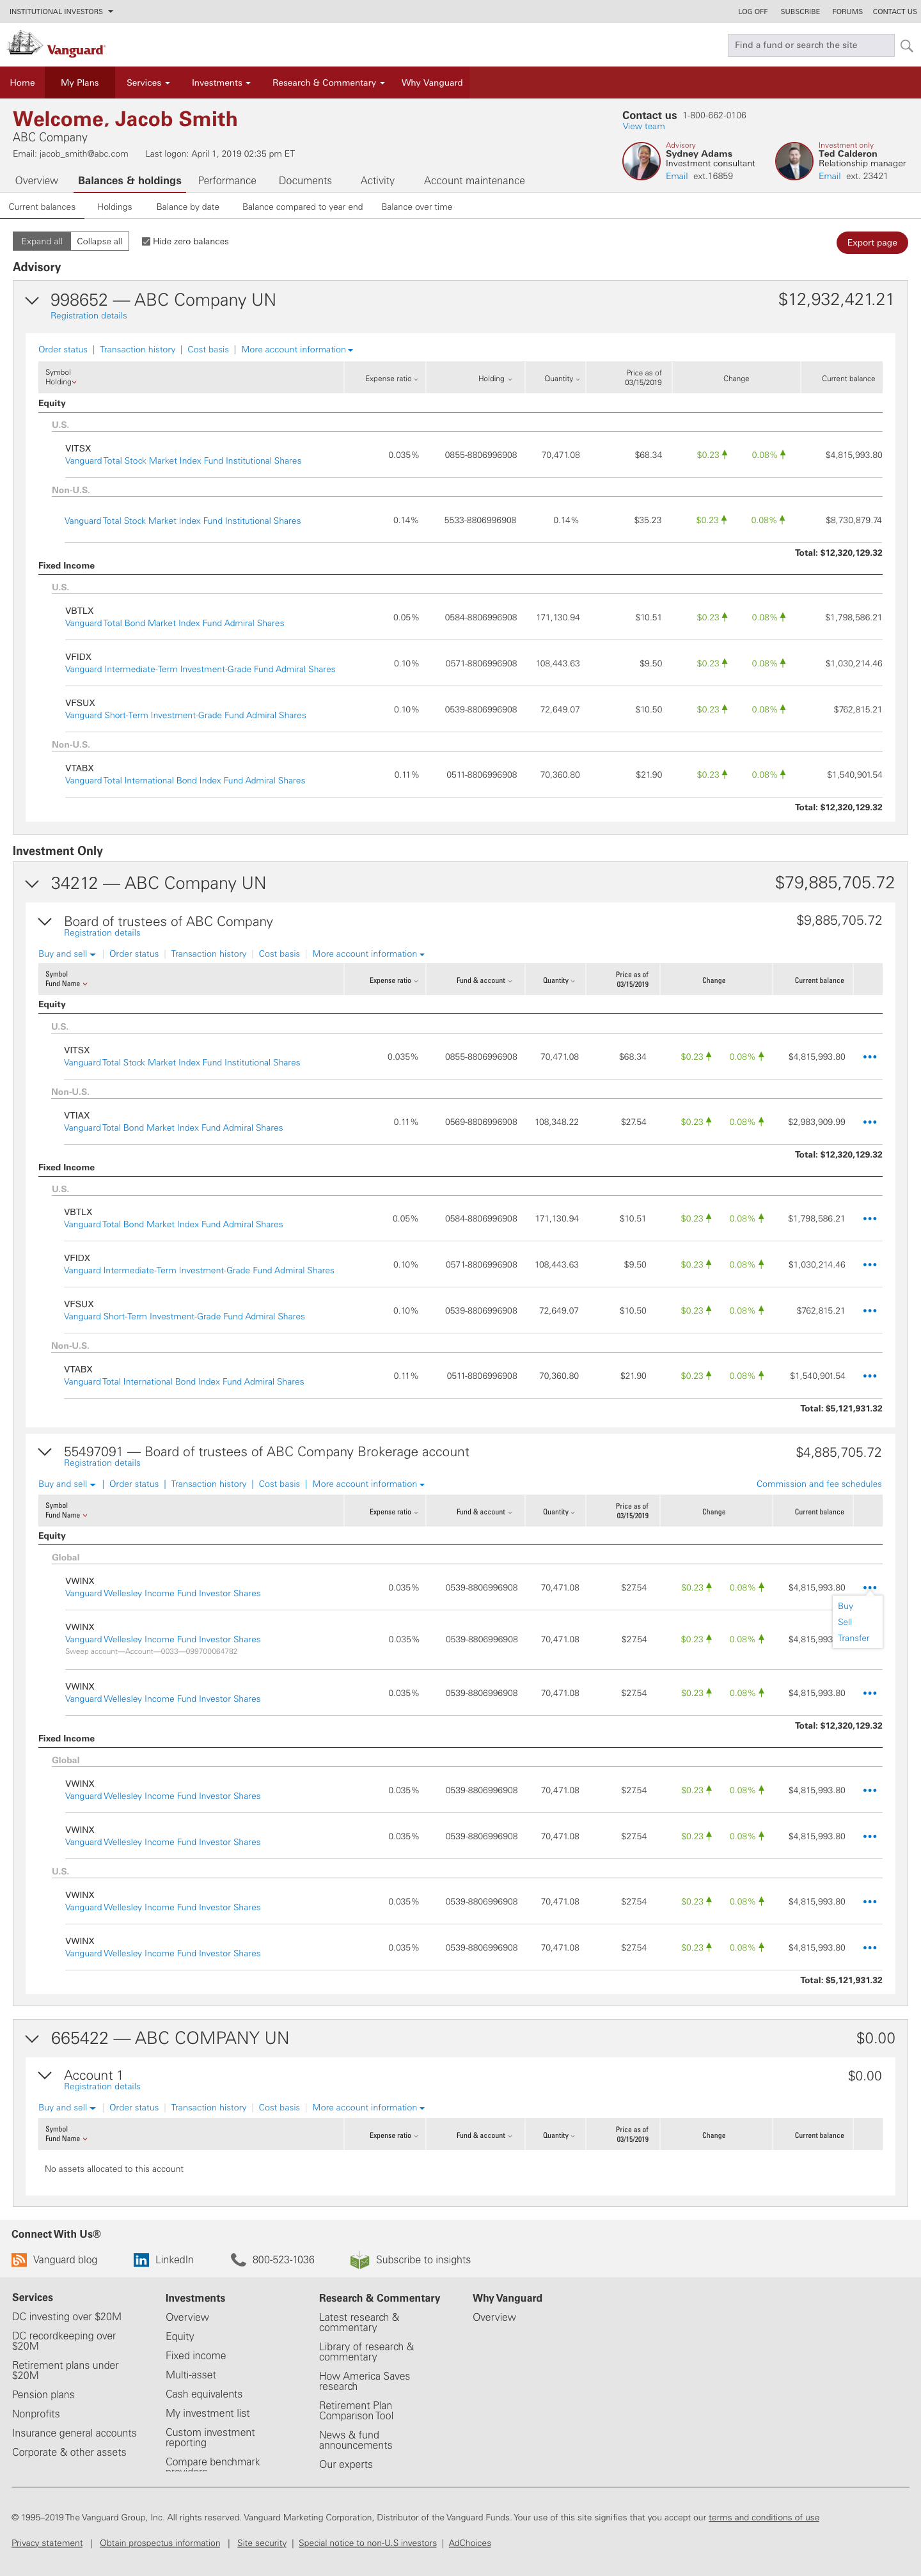Open More account information under account 998652
The image size is (921, 2576).
point(297,350)
